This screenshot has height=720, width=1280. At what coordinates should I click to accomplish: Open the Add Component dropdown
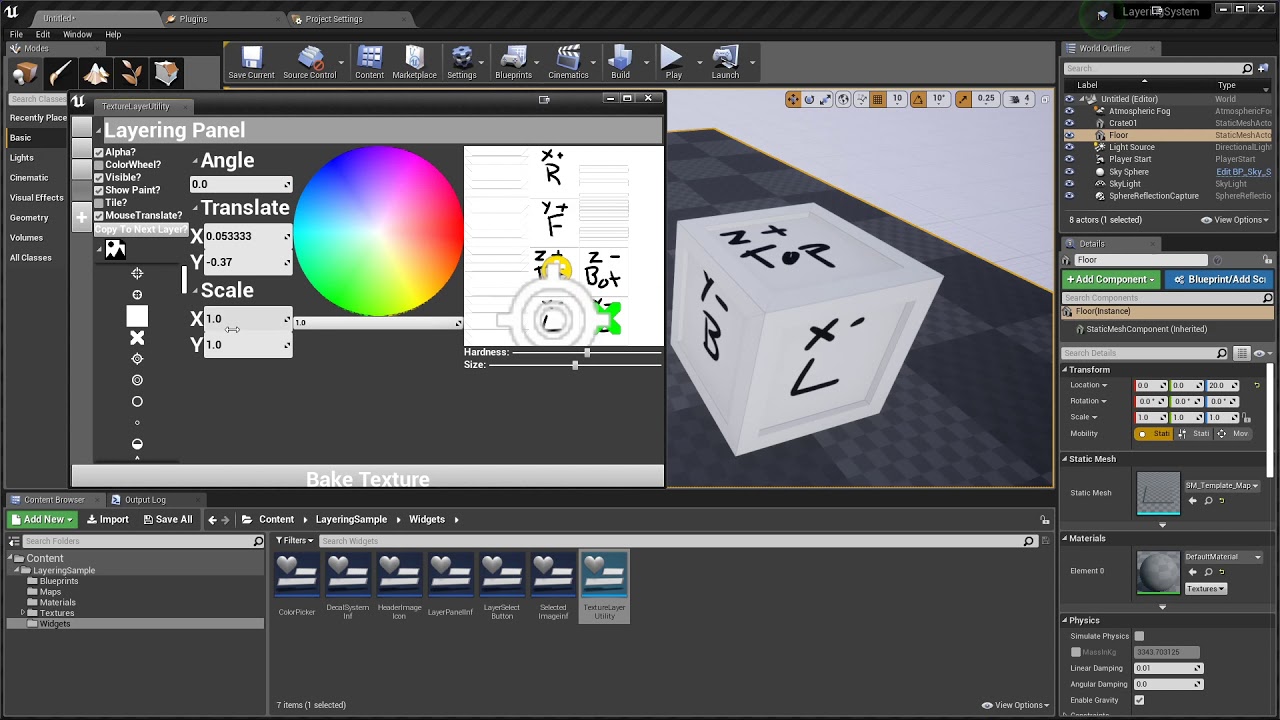pyautogui.click(x=1111, y=279)
